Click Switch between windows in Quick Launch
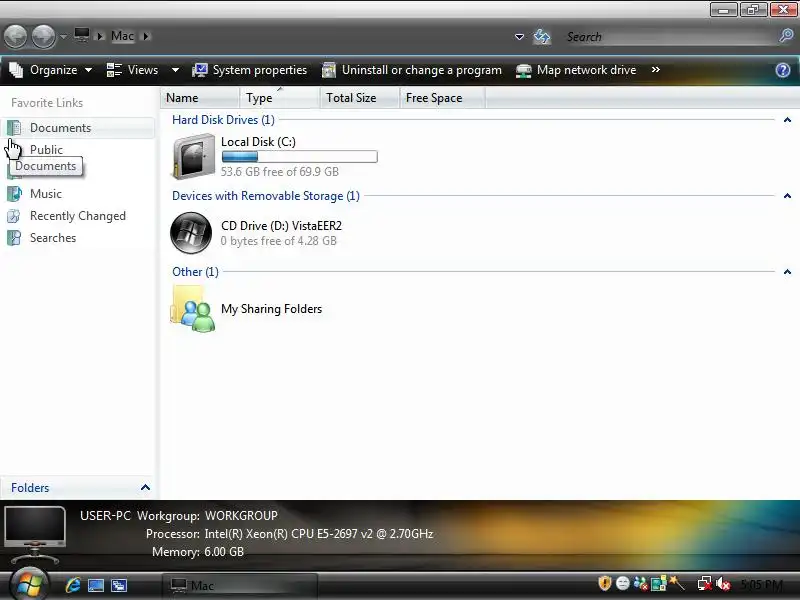The height and width of the screenshot is (600, 800). [x=119, y=585]
